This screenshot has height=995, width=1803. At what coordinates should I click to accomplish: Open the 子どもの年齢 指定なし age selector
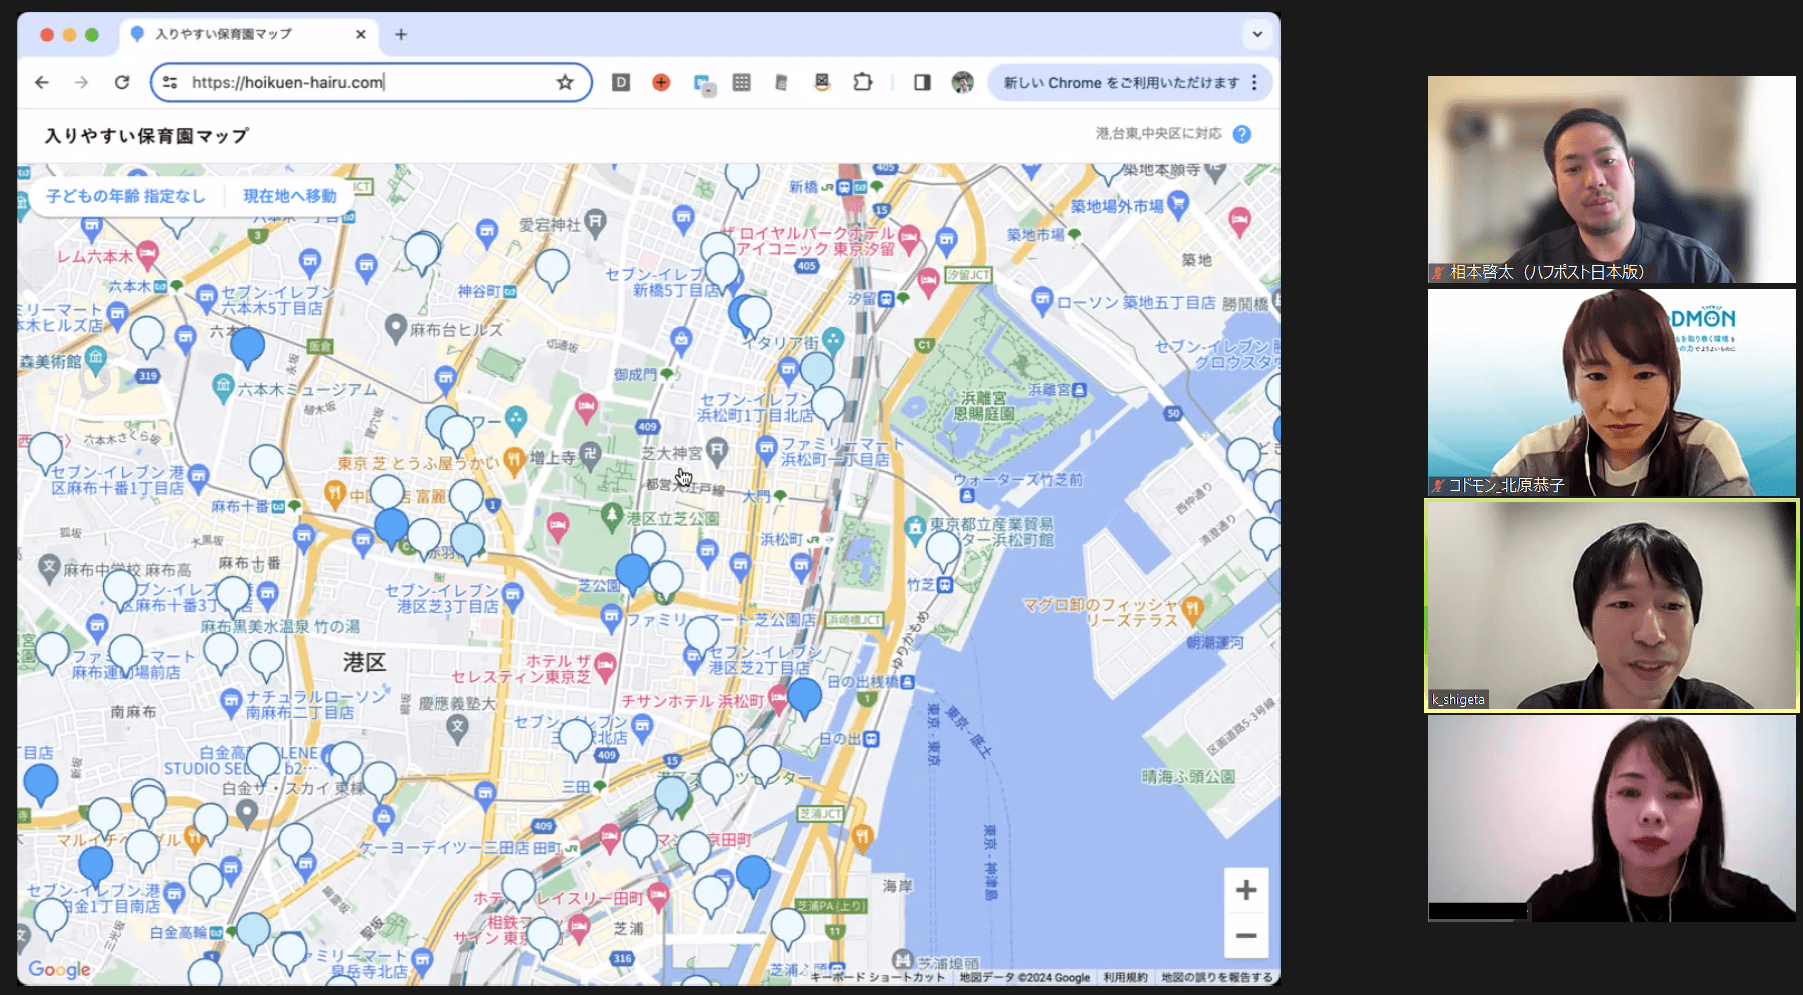(x=126, y=196)
